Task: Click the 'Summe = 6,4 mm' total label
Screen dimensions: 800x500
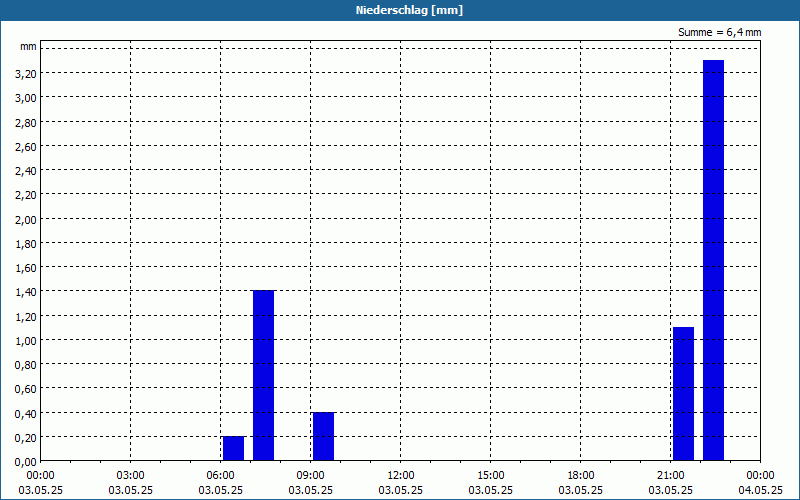Action: (719, 32)
